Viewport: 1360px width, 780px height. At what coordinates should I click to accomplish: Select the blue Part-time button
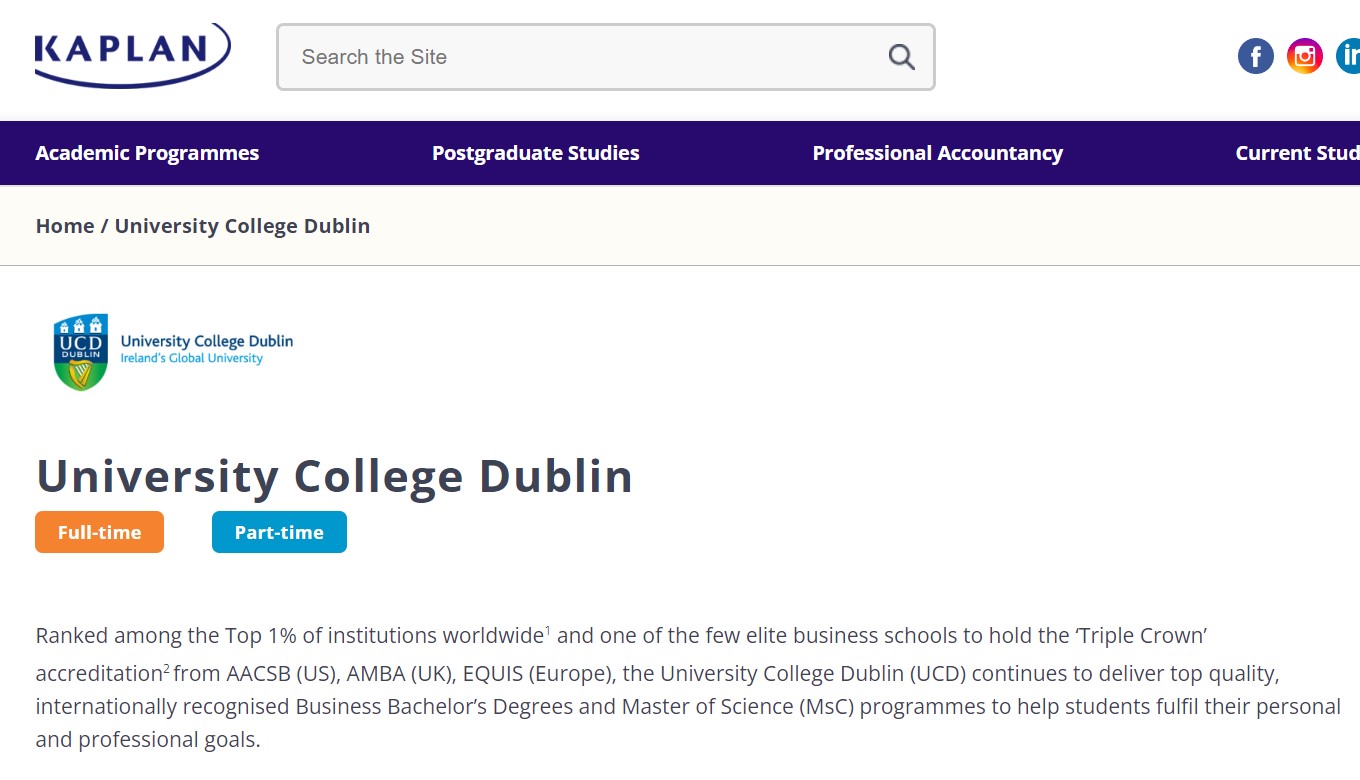coord(279,532)
